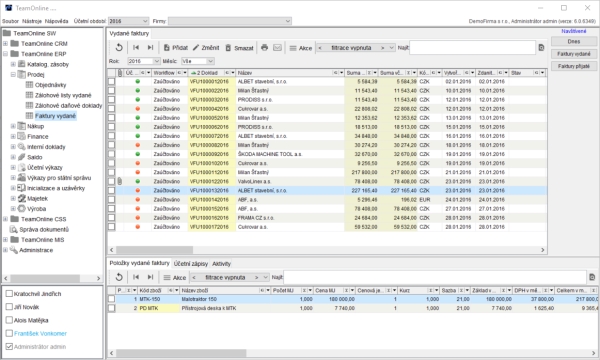Select Položky vydané faktury tab
Screen dimensions: 600x360
coord(139,263)
